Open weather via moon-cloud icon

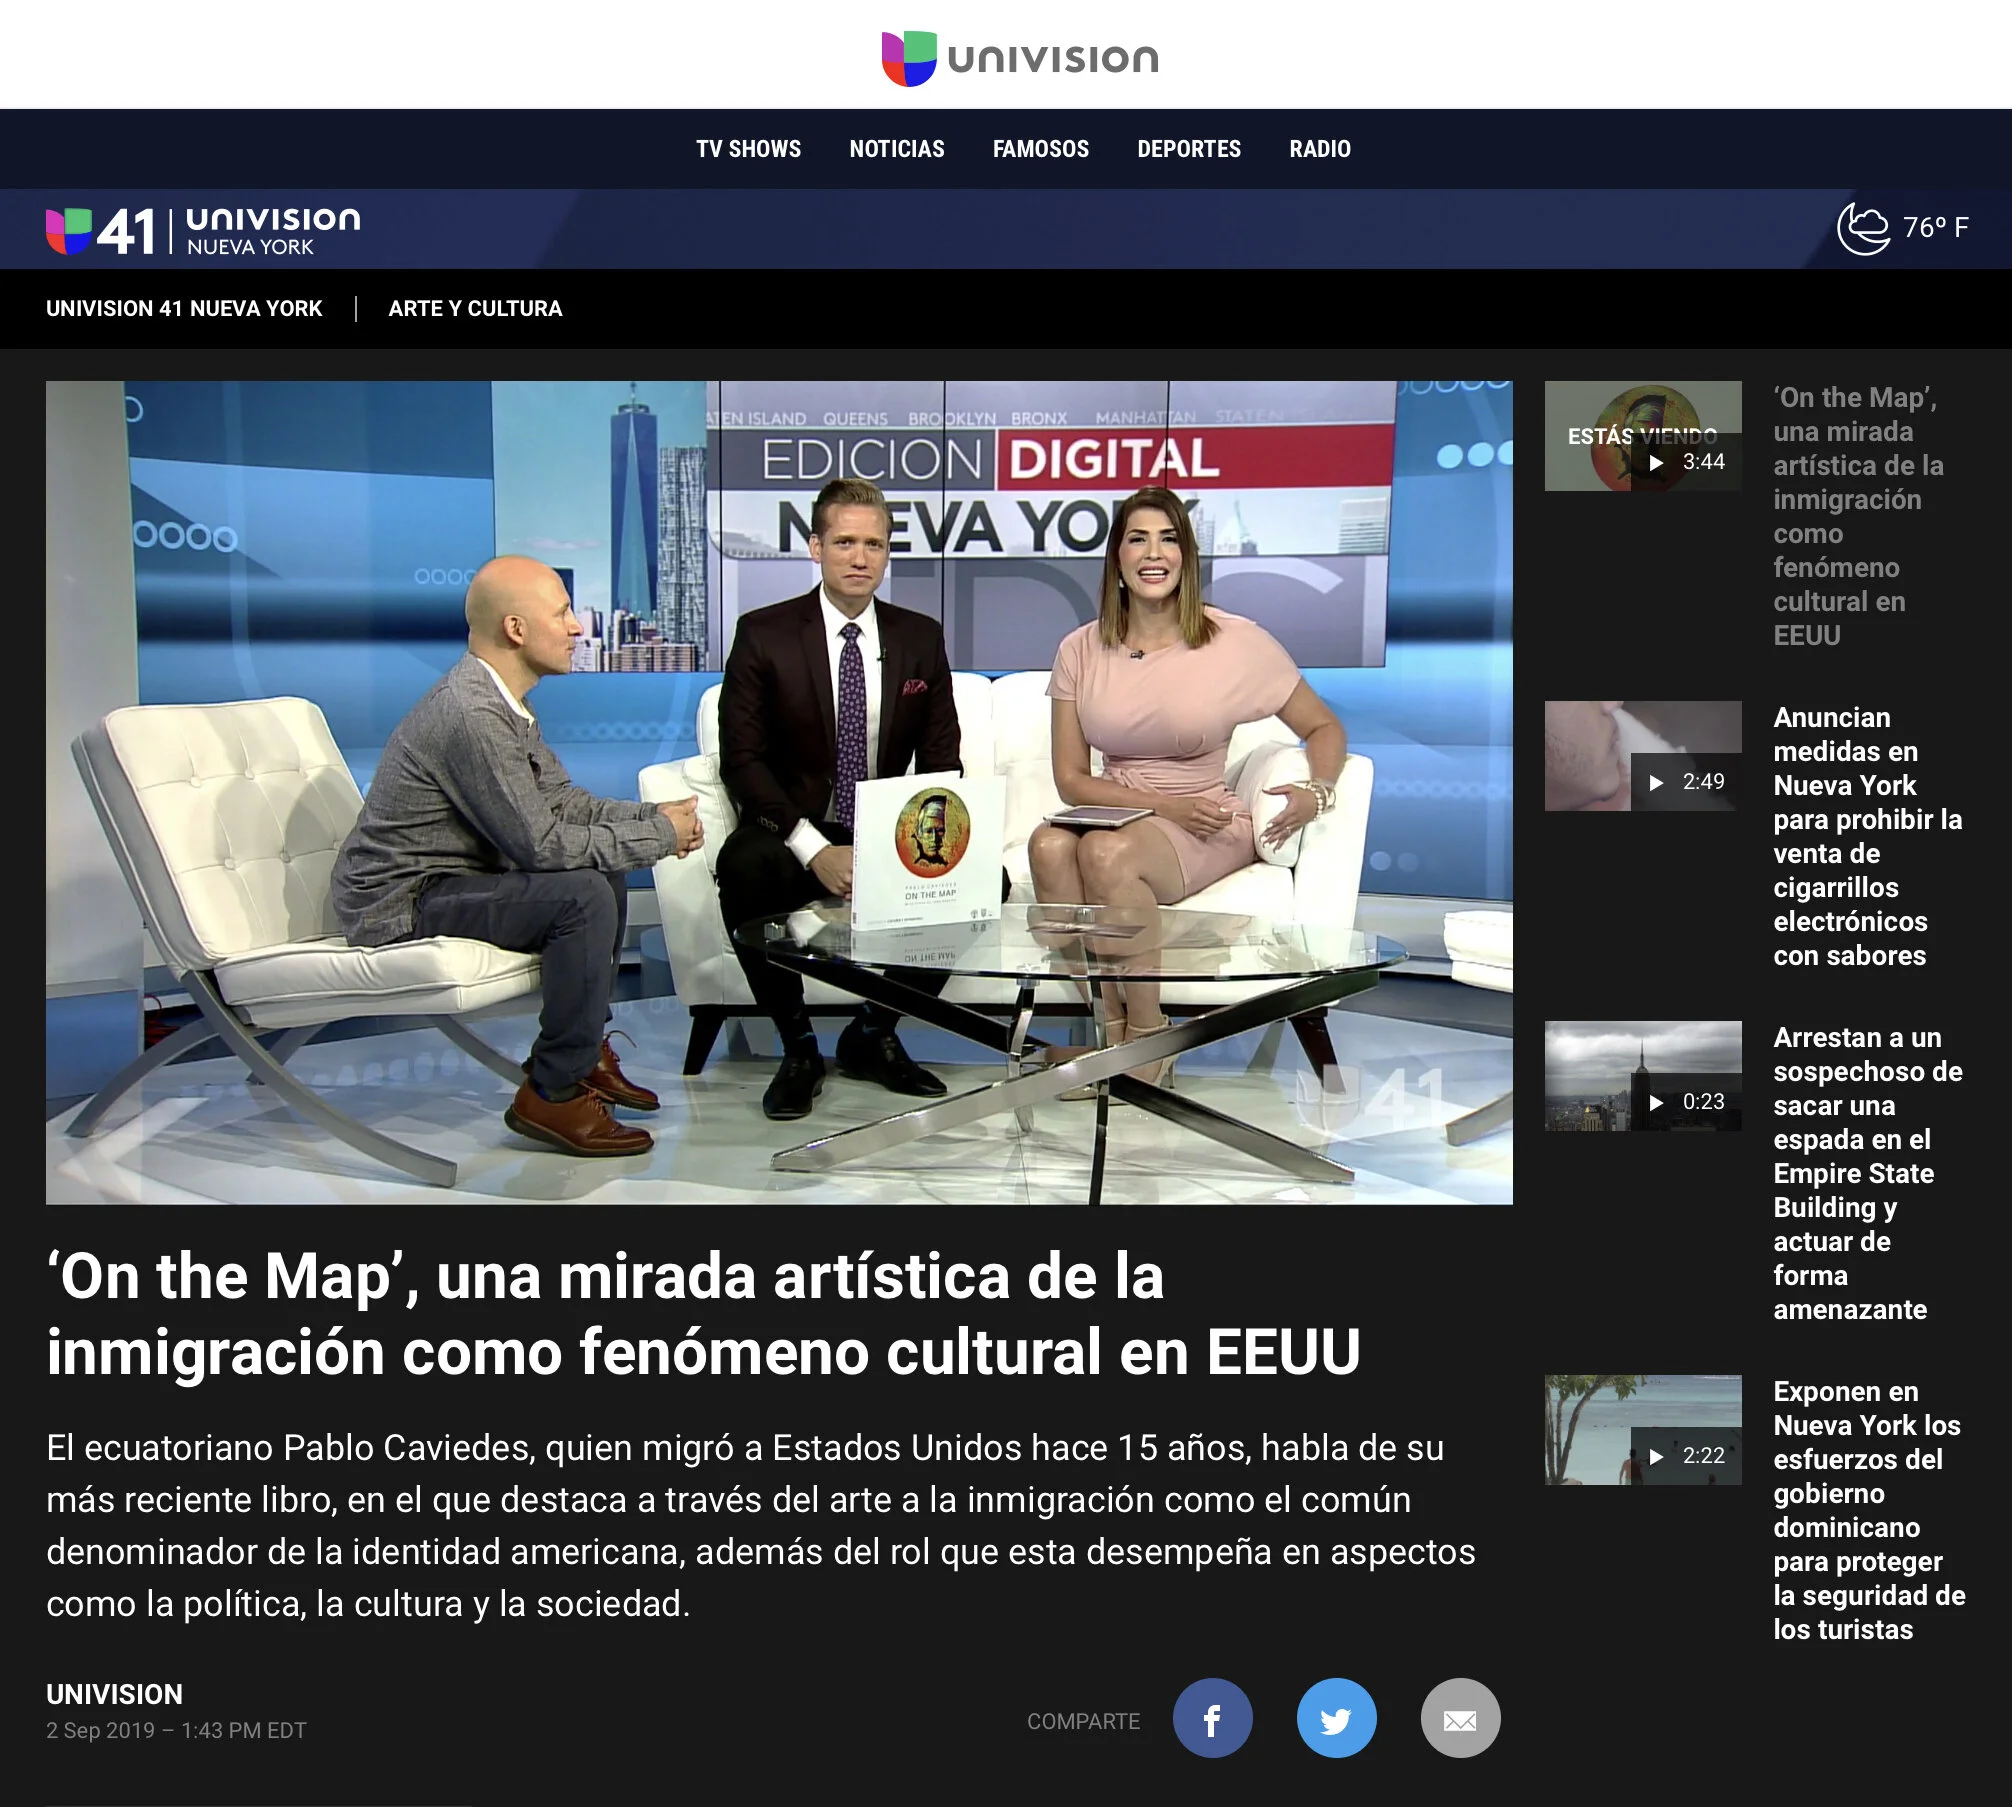[1863, 228]
